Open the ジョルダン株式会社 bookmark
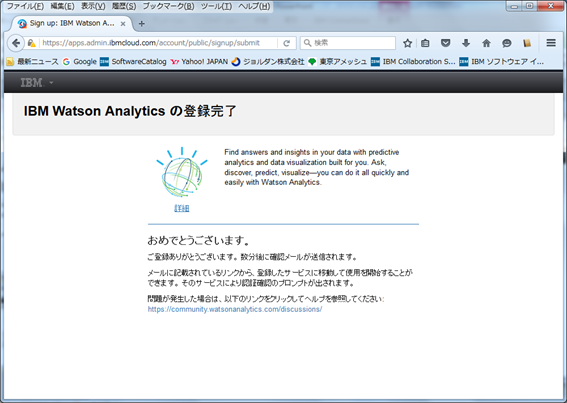 pos(268,61)
